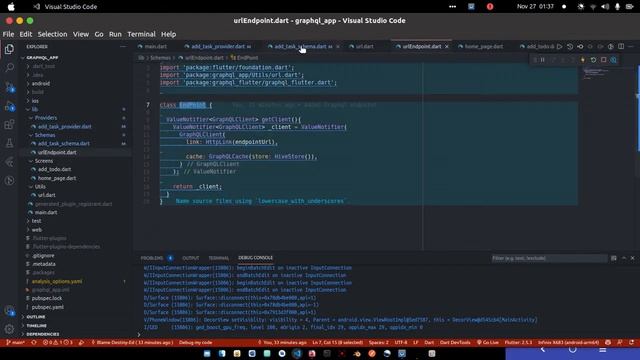Open Run and Debug view in activity bar
The width and height of the screenshot is (640, 360).
point(9,106)
